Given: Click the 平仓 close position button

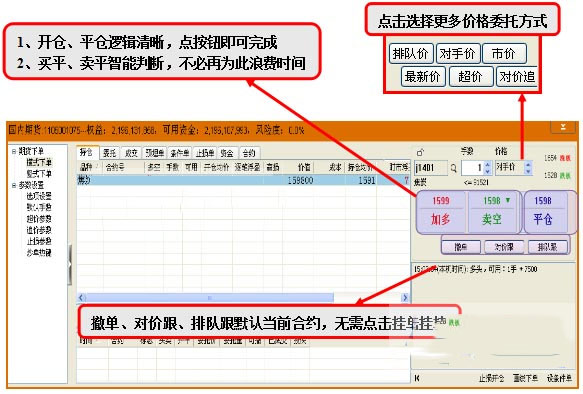Looking at the screenshot, I should click(543, 212).
